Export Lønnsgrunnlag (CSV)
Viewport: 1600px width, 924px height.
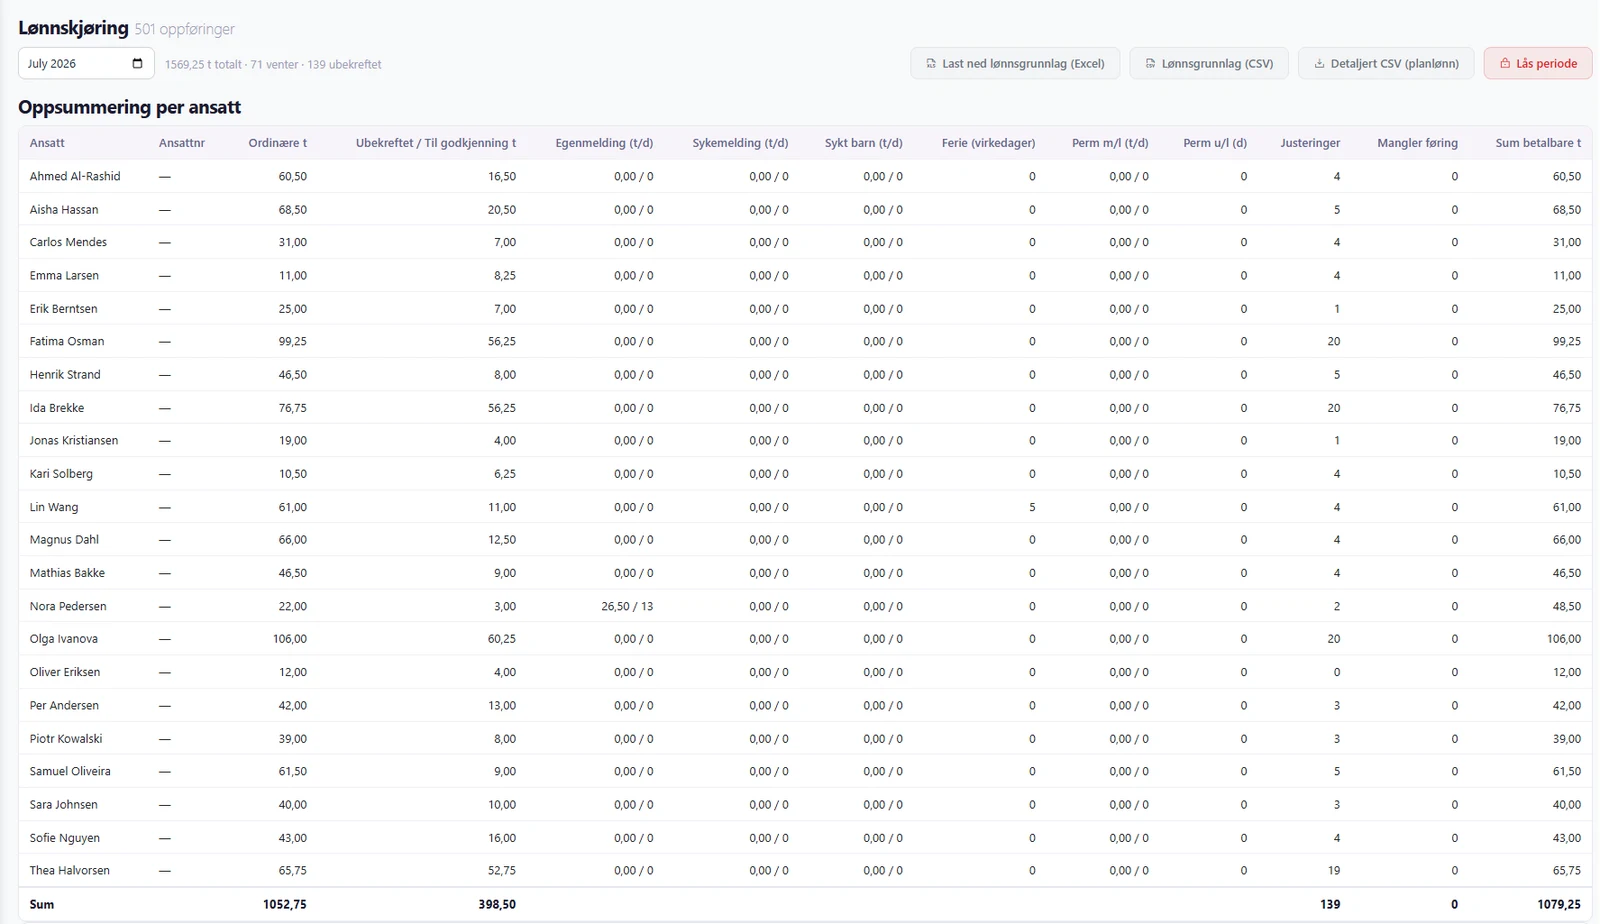(1209, 63)
